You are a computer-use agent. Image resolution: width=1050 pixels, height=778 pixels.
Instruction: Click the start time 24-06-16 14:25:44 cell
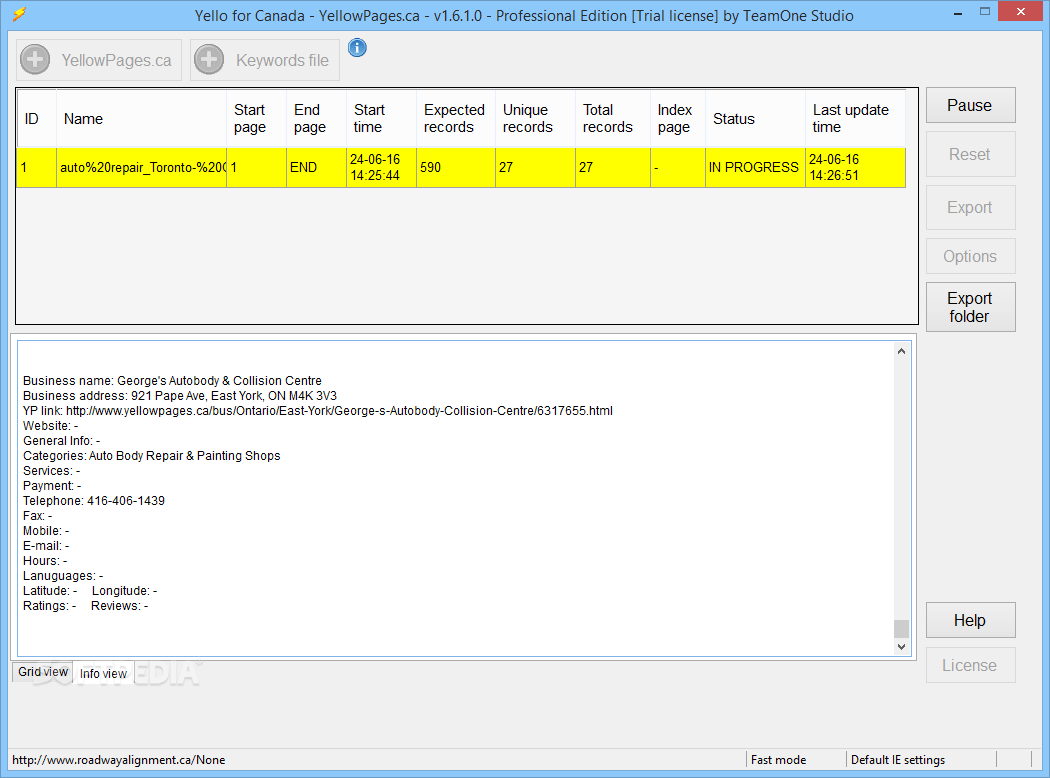click(x=381, y=167)
